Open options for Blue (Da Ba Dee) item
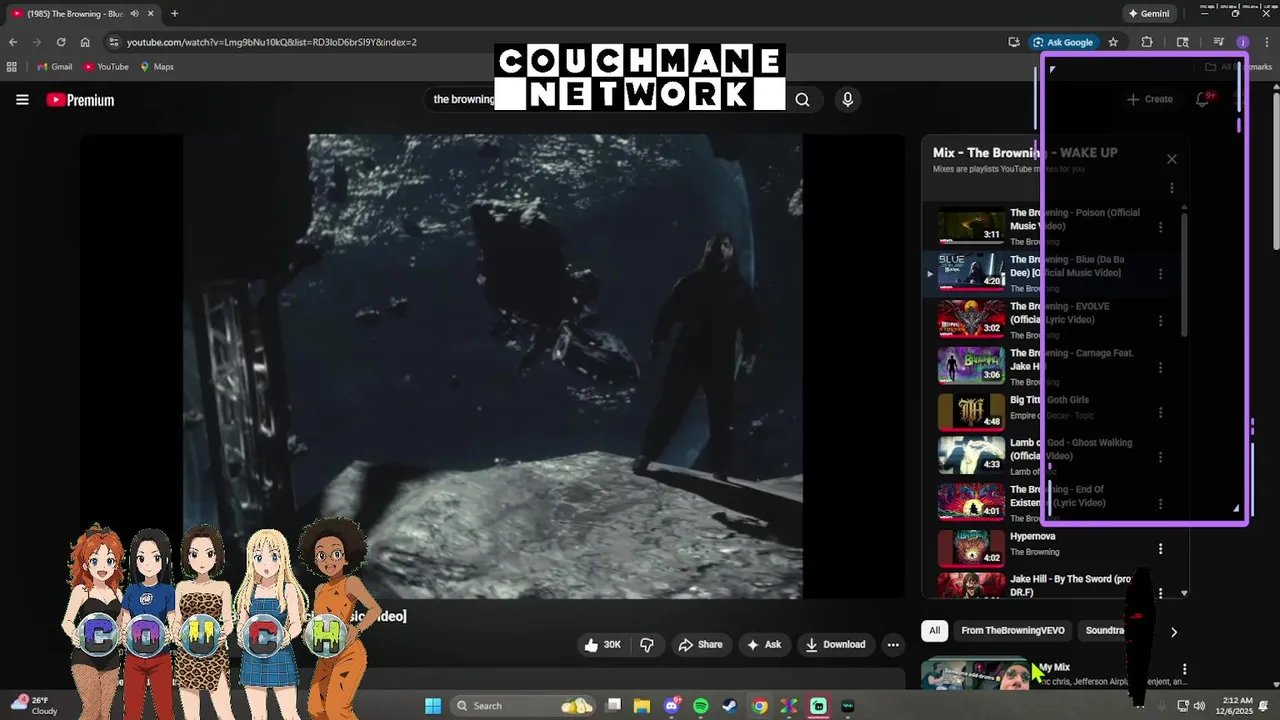Viewport: 1280px width, 720px height. tap(1160, 273)
